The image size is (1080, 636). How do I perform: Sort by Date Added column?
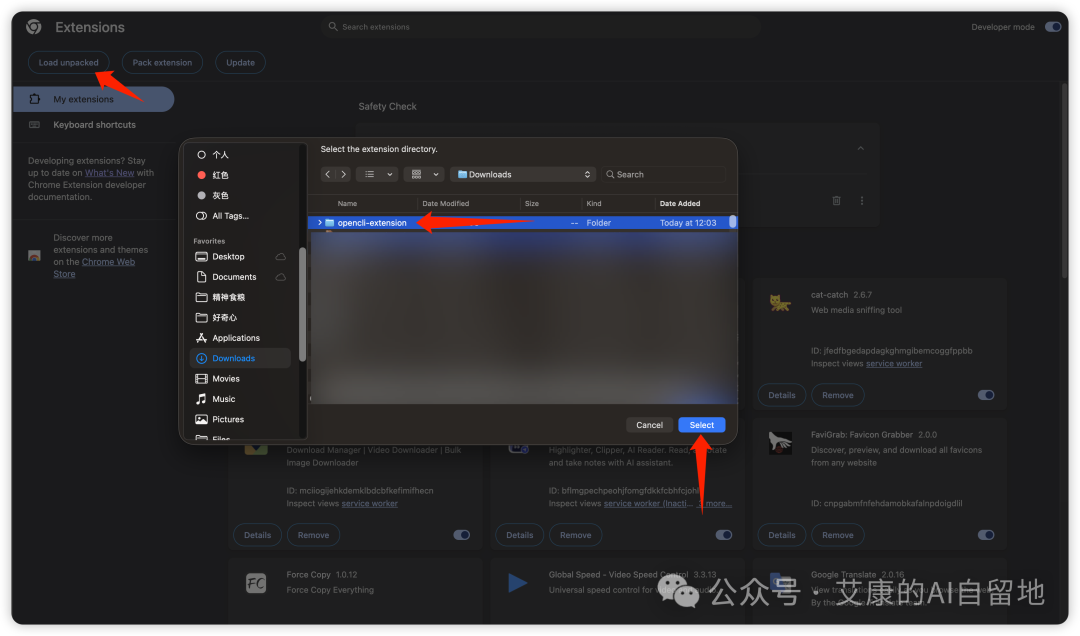click(x=680, y=203)
